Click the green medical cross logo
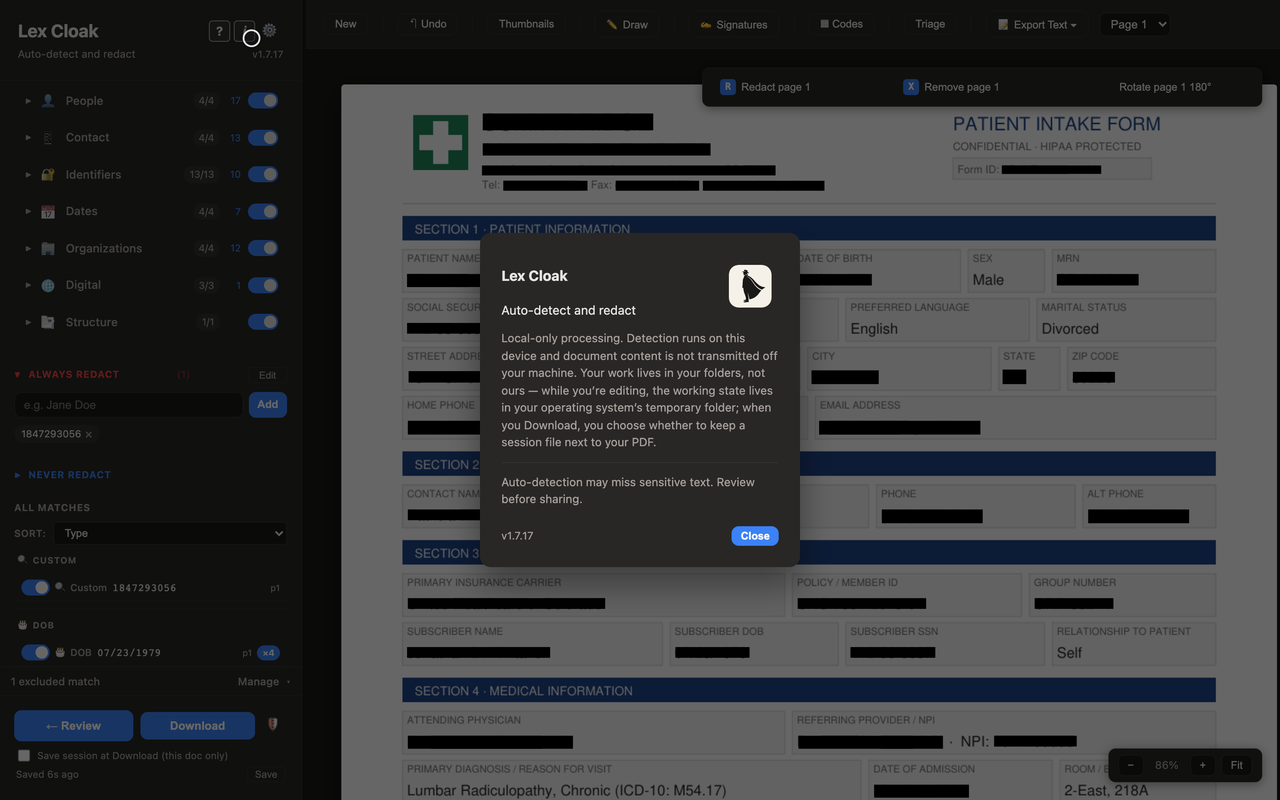 440,142
